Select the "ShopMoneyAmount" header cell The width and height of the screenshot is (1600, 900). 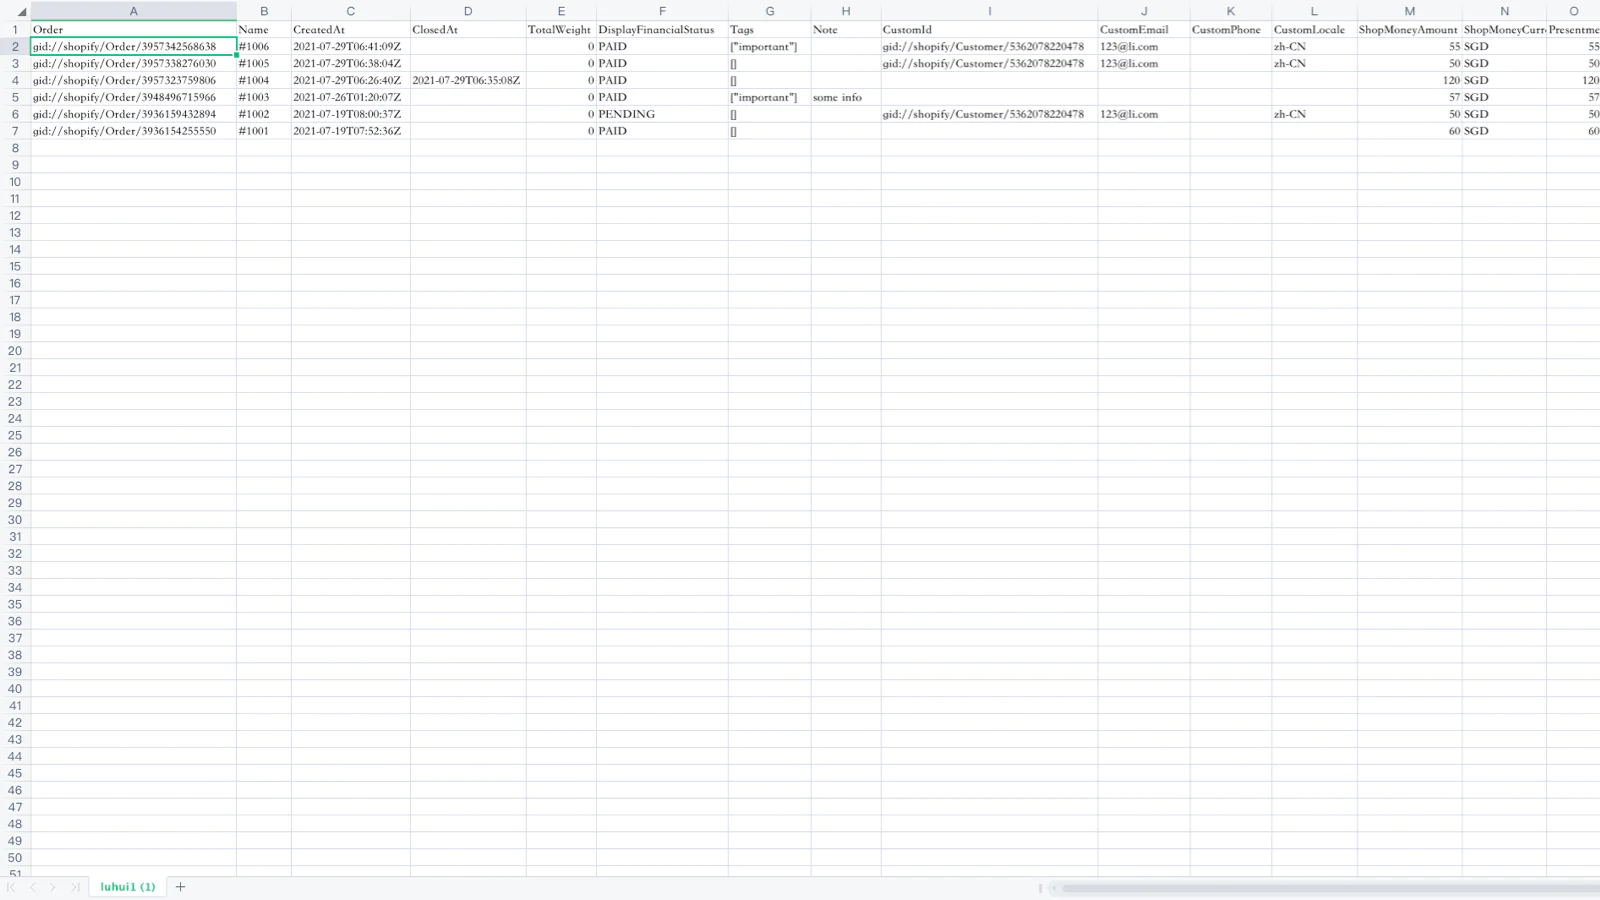tap(1410, 30)
